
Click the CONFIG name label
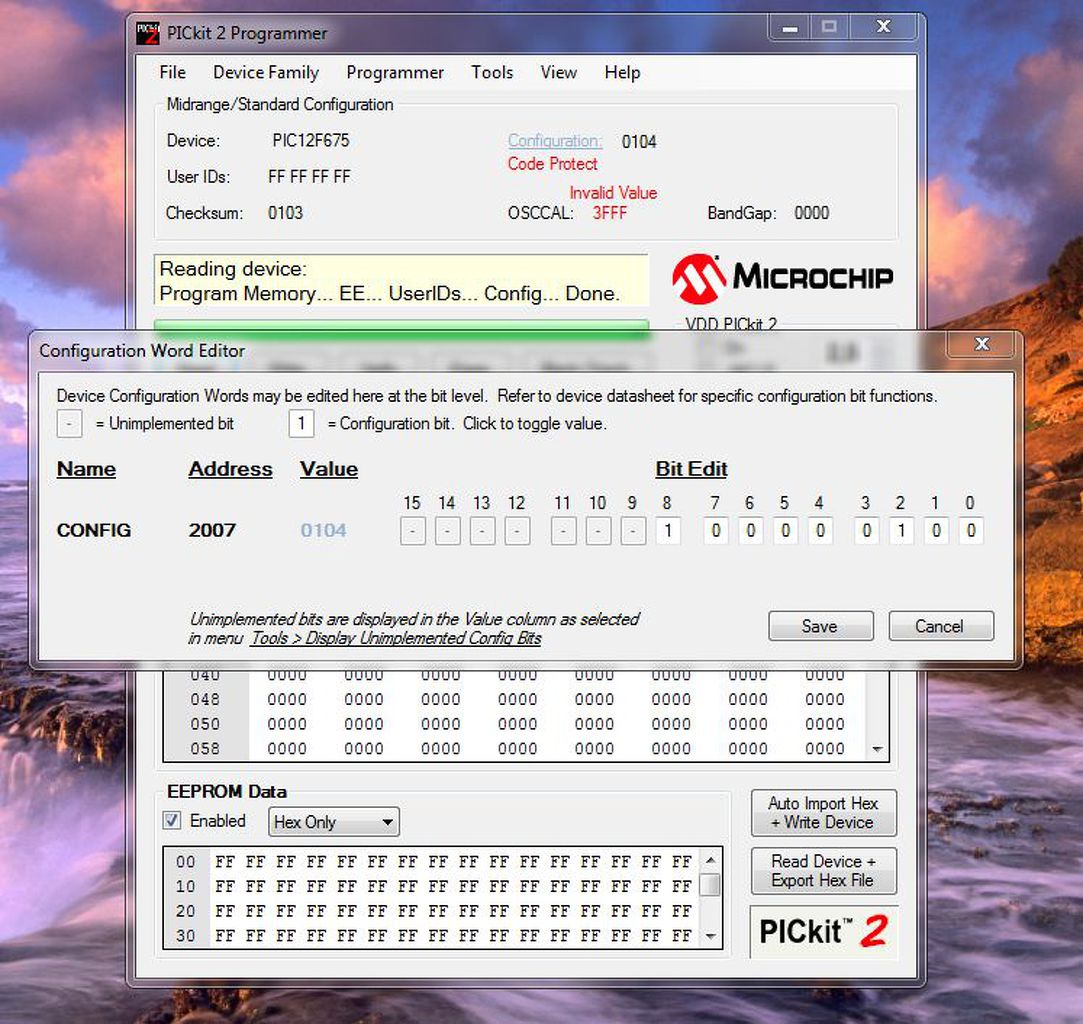(x=94, y=530)
